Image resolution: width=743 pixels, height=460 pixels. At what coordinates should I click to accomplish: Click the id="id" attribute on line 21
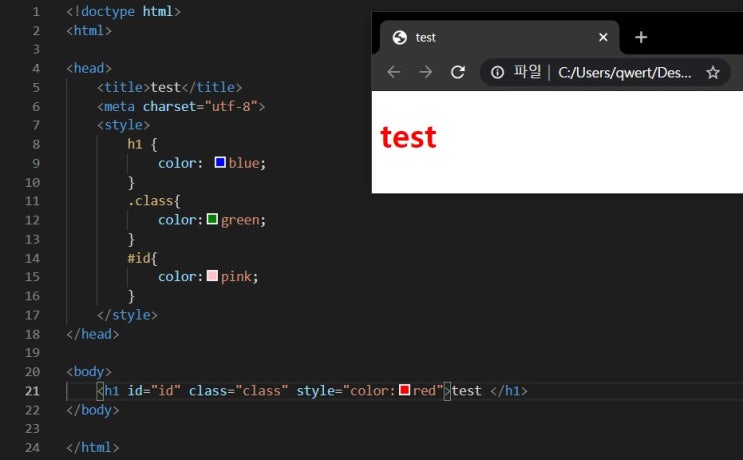click(154, 391)
